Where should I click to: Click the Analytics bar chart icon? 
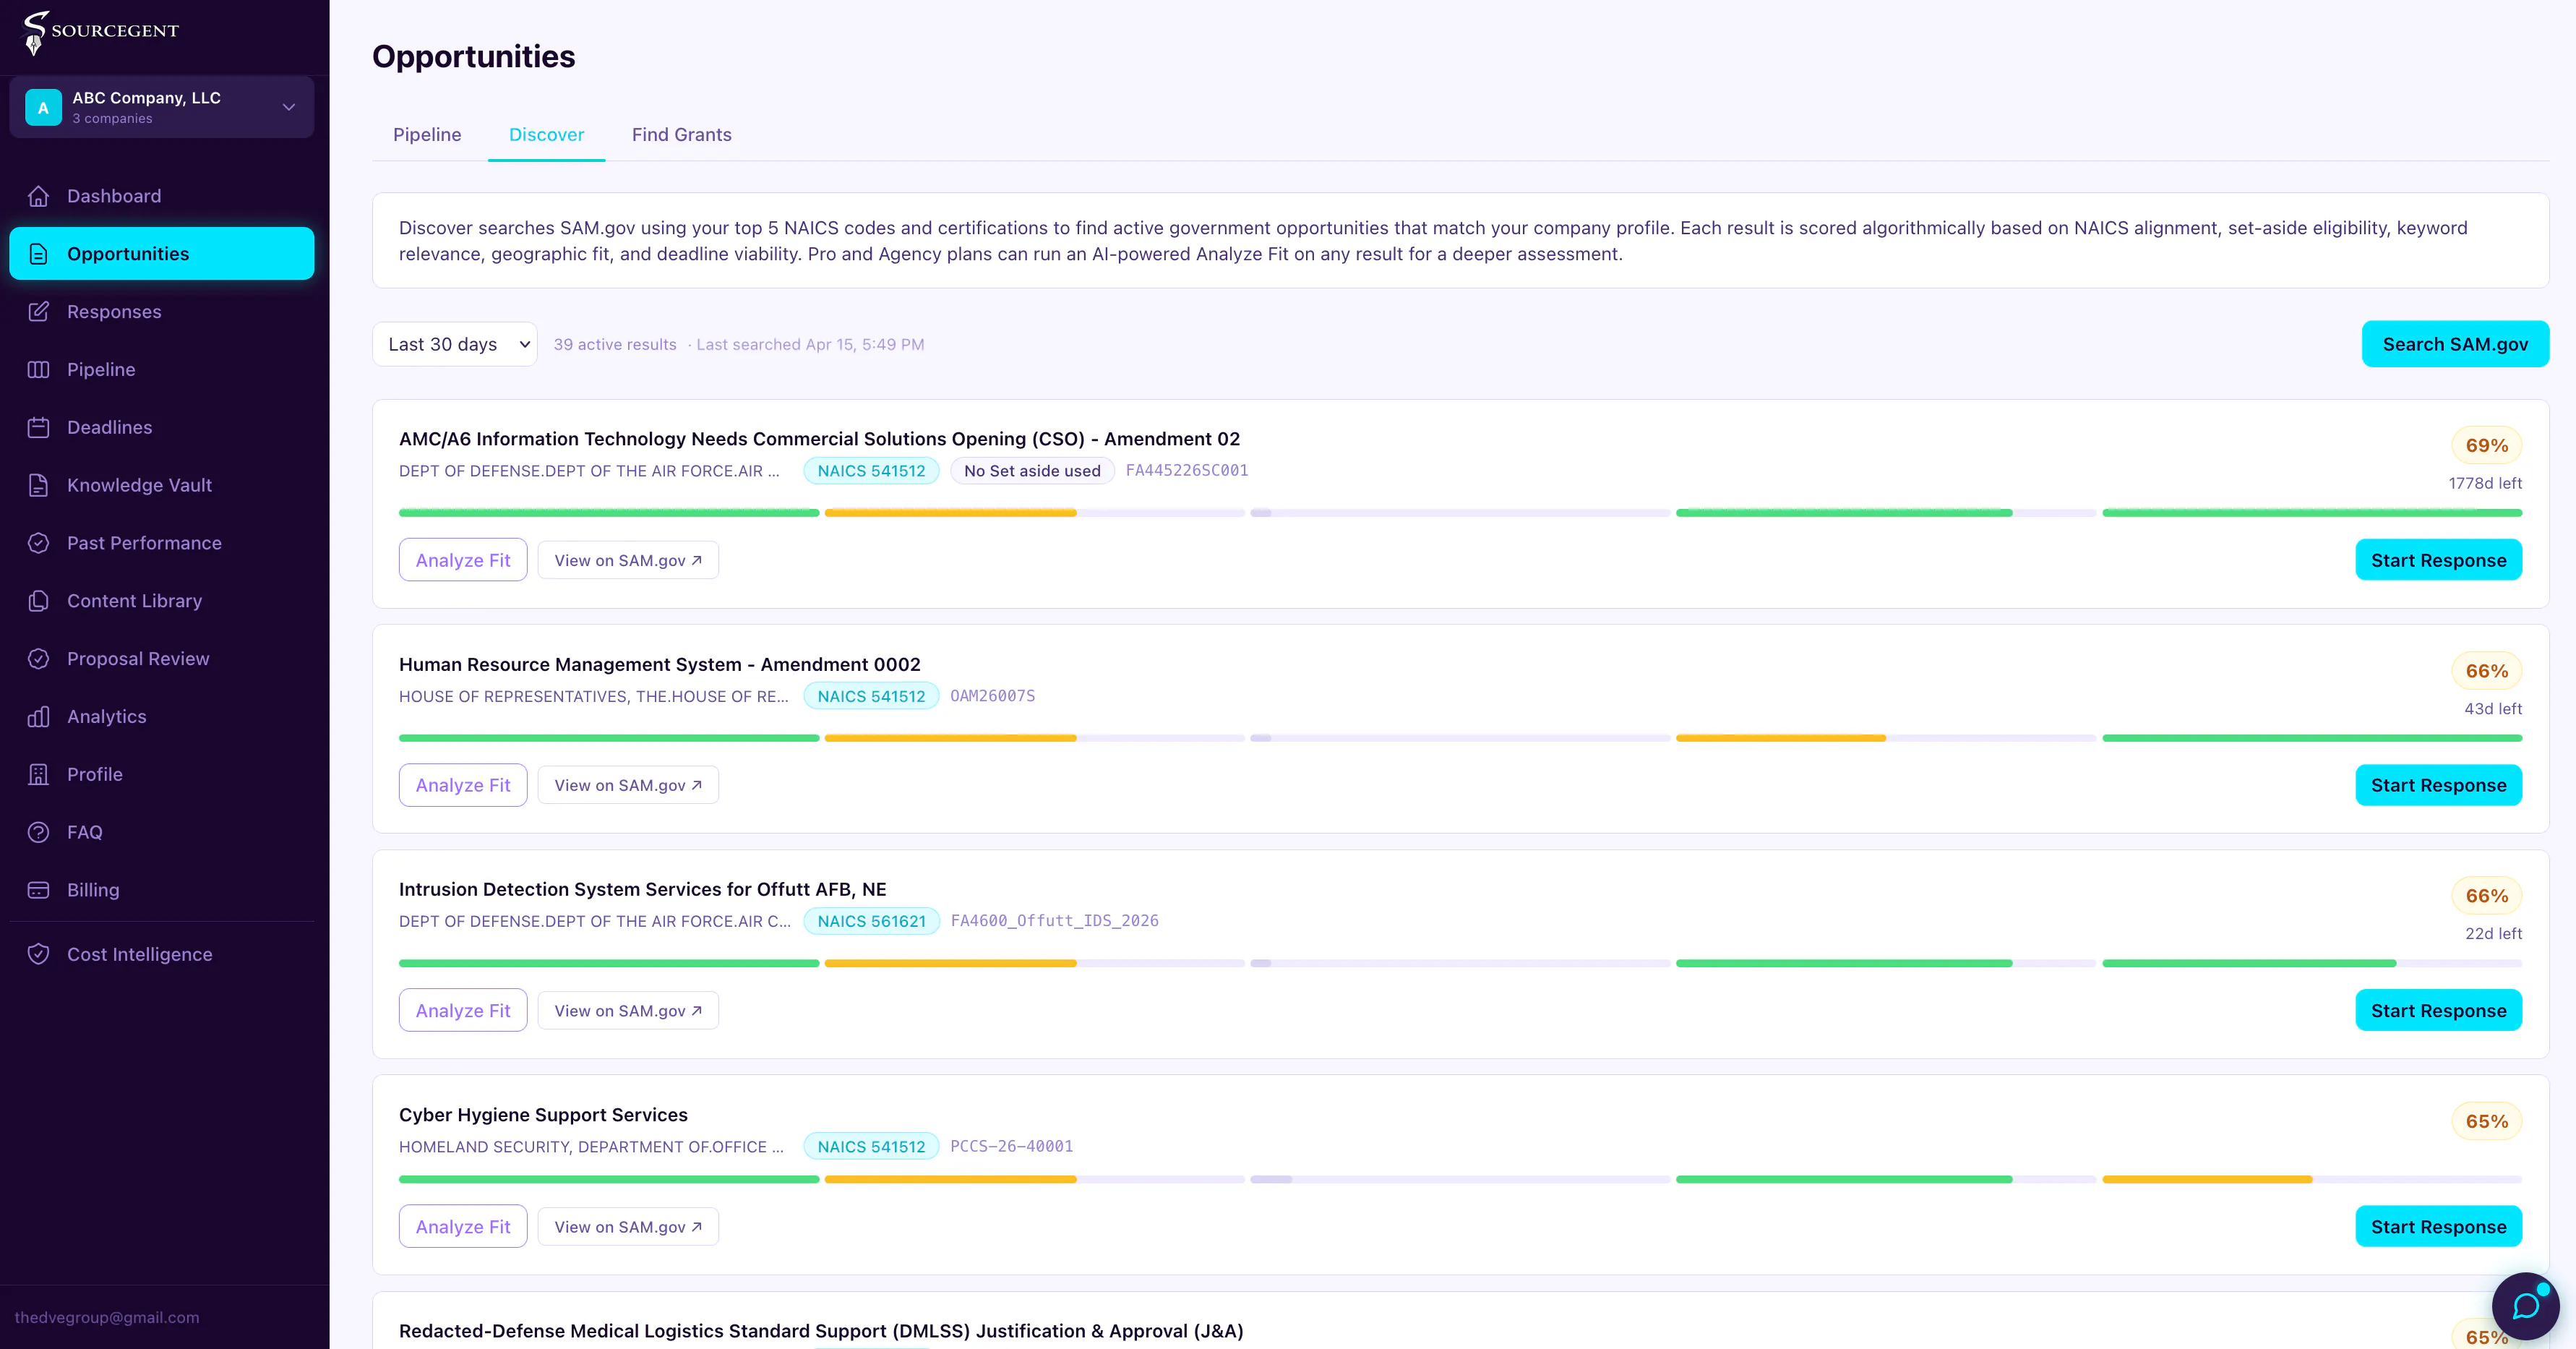pos(38,717)
